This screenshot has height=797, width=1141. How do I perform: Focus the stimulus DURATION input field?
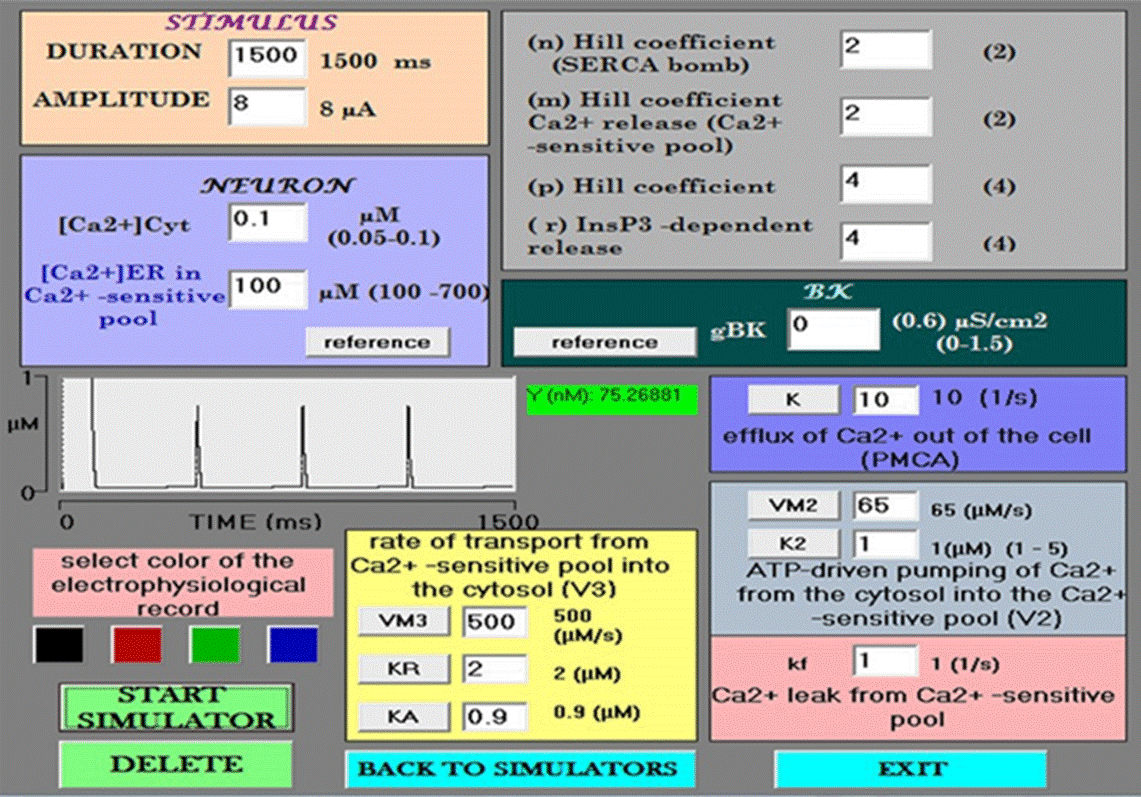(x=266, y=57)
